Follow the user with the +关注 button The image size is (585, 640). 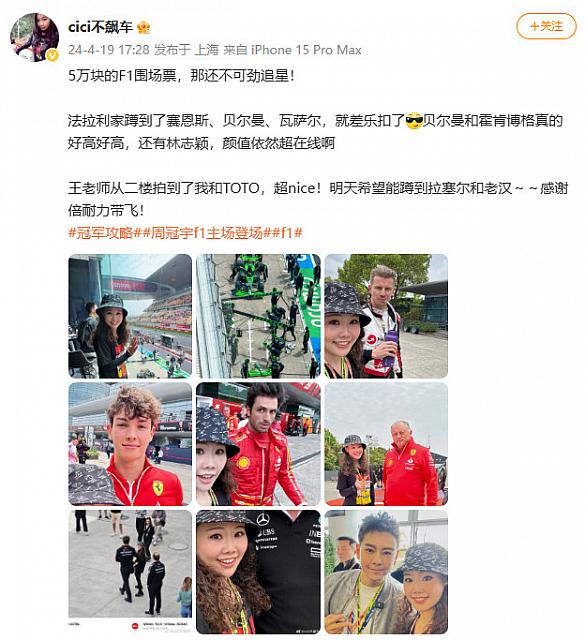pyautogui.click(x=546, y=27)
